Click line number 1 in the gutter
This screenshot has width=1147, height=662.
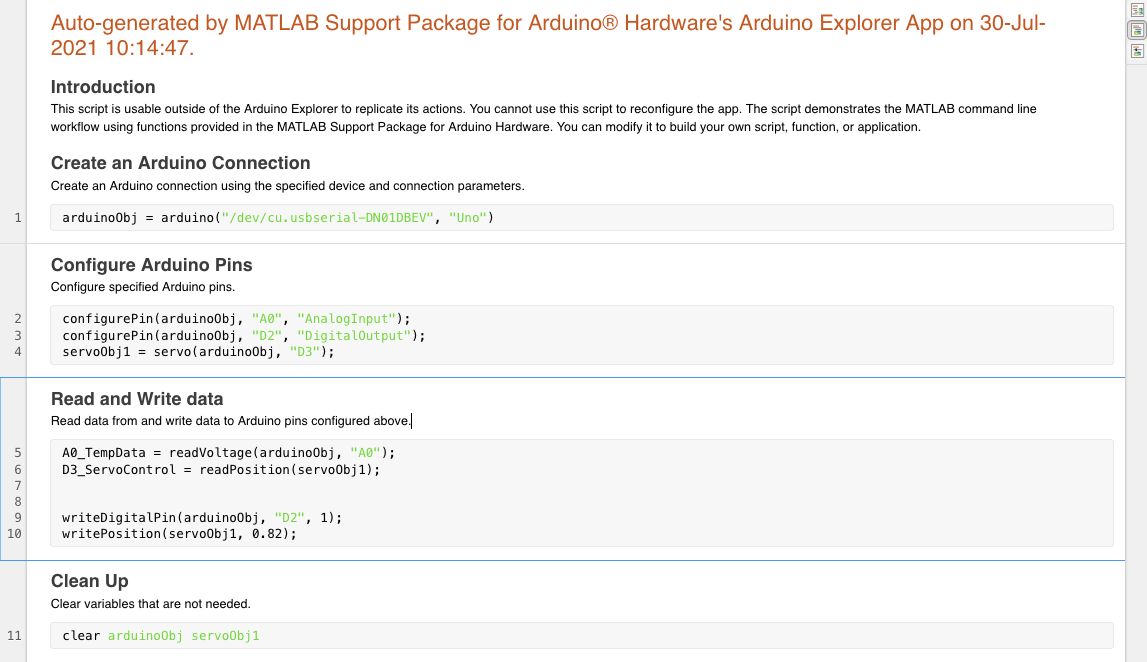pos(18,218)
